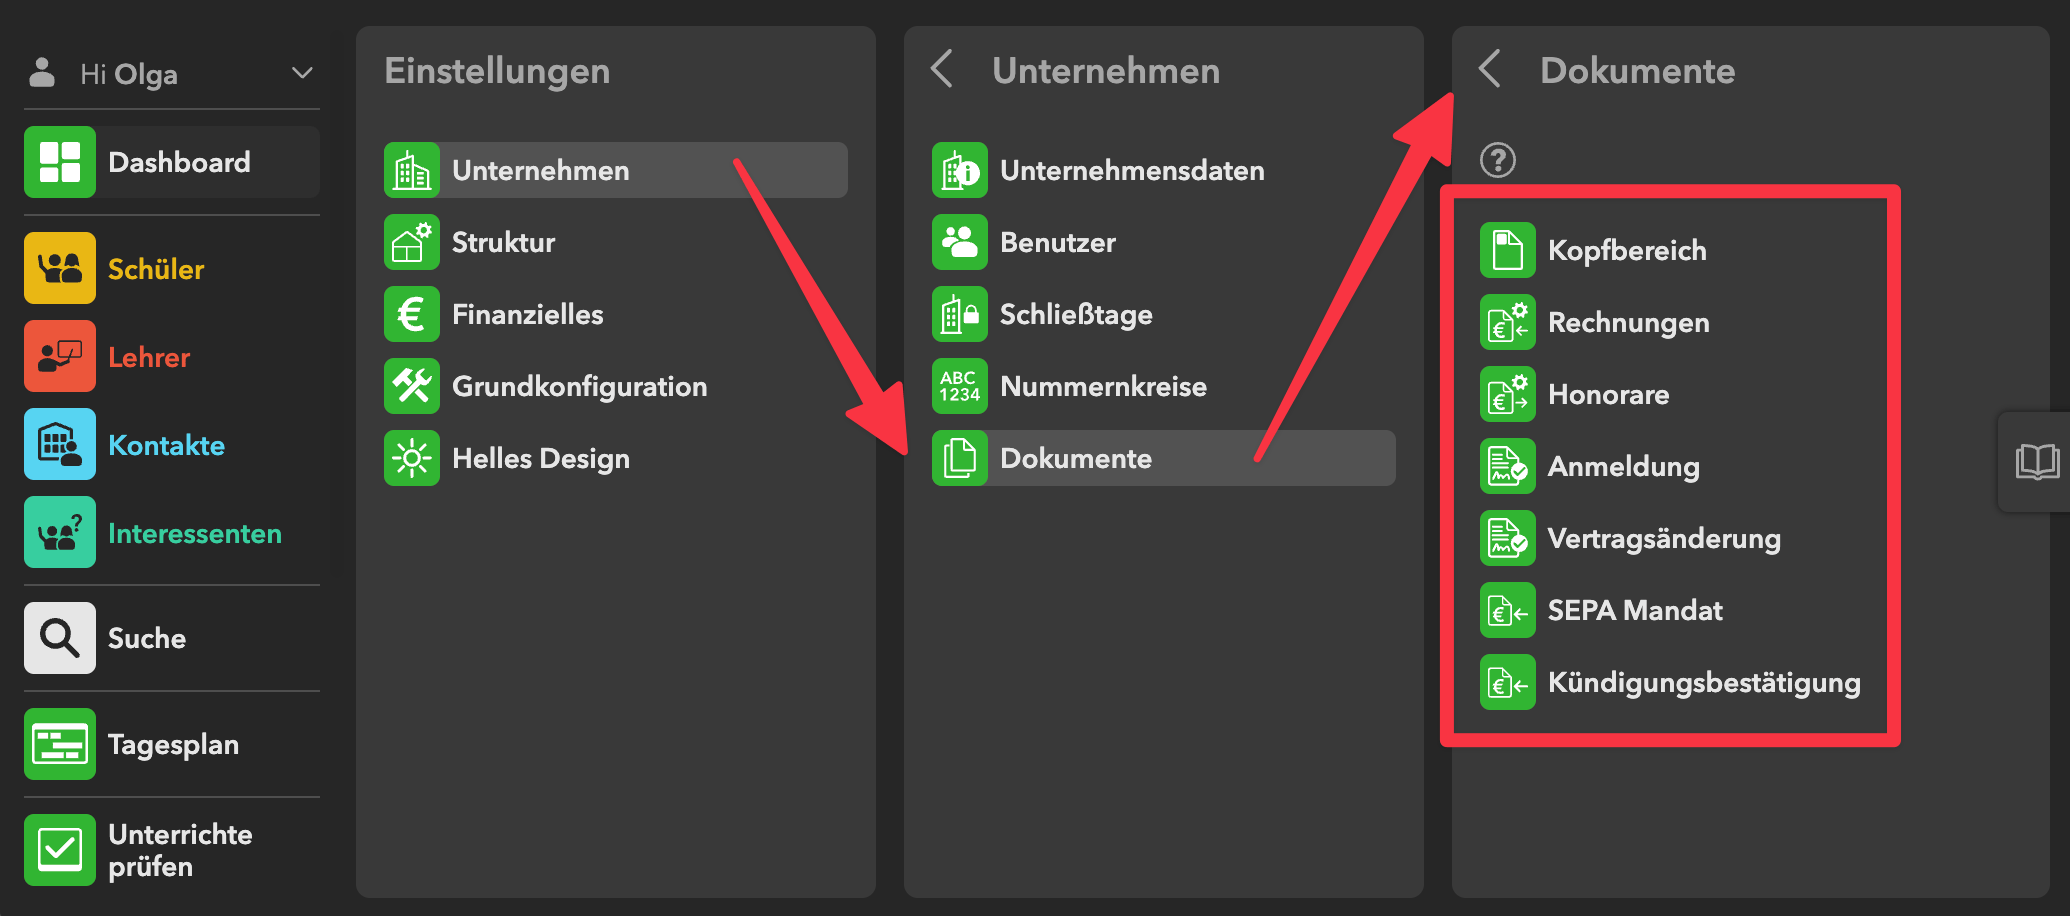This screenshot has width=2070, height=916.
Task: Click the Suche magnifying glass icon
Action: pos(60,638)
